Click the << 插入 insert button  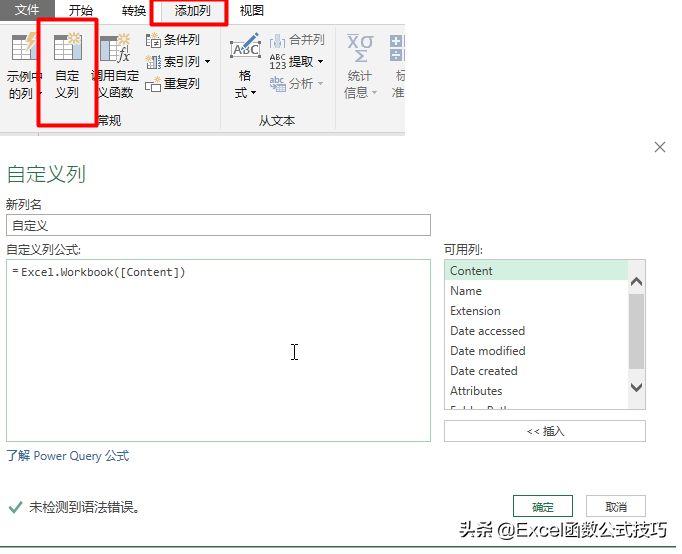tap(545, 431)
